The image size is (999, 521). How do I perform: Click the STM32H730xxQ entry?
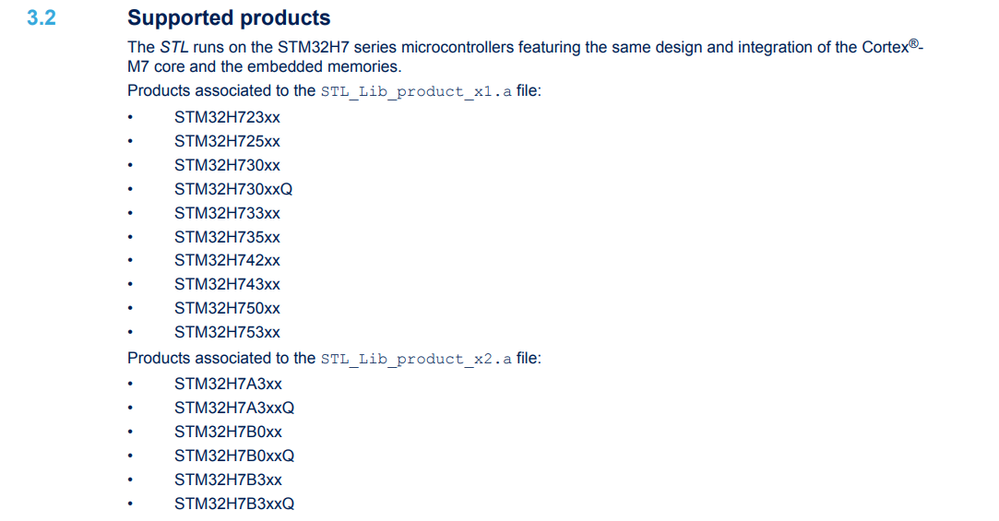click(234, 189)
